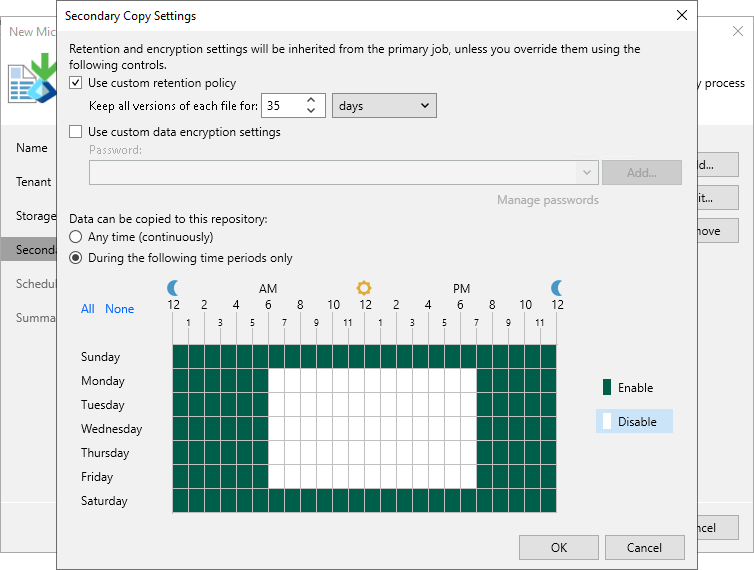Viewport: 754px width, 570px height.
Task: Click the backup job icon in background wizard
Action: [x=32, y=78]
